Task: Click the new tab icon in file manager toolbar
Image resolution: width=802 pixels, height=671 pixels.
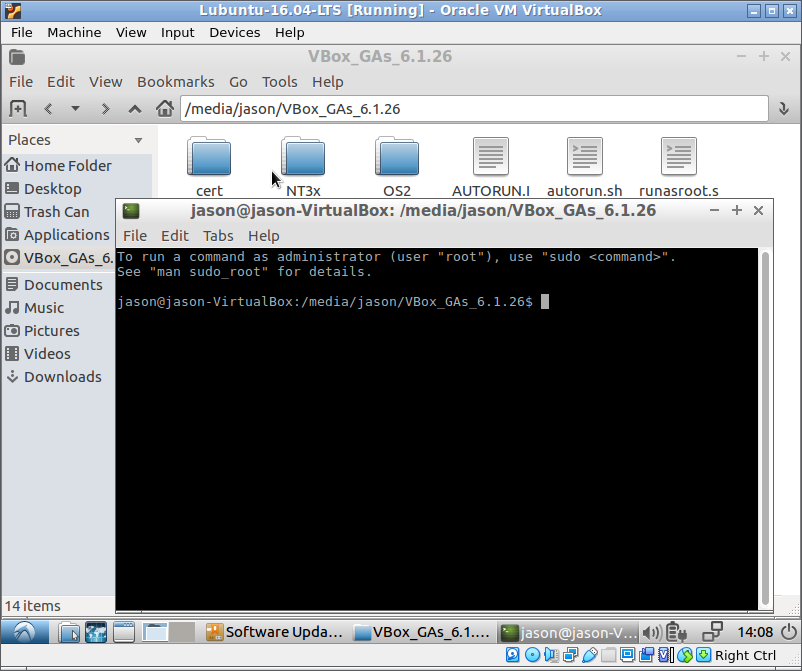Action: 17,108
